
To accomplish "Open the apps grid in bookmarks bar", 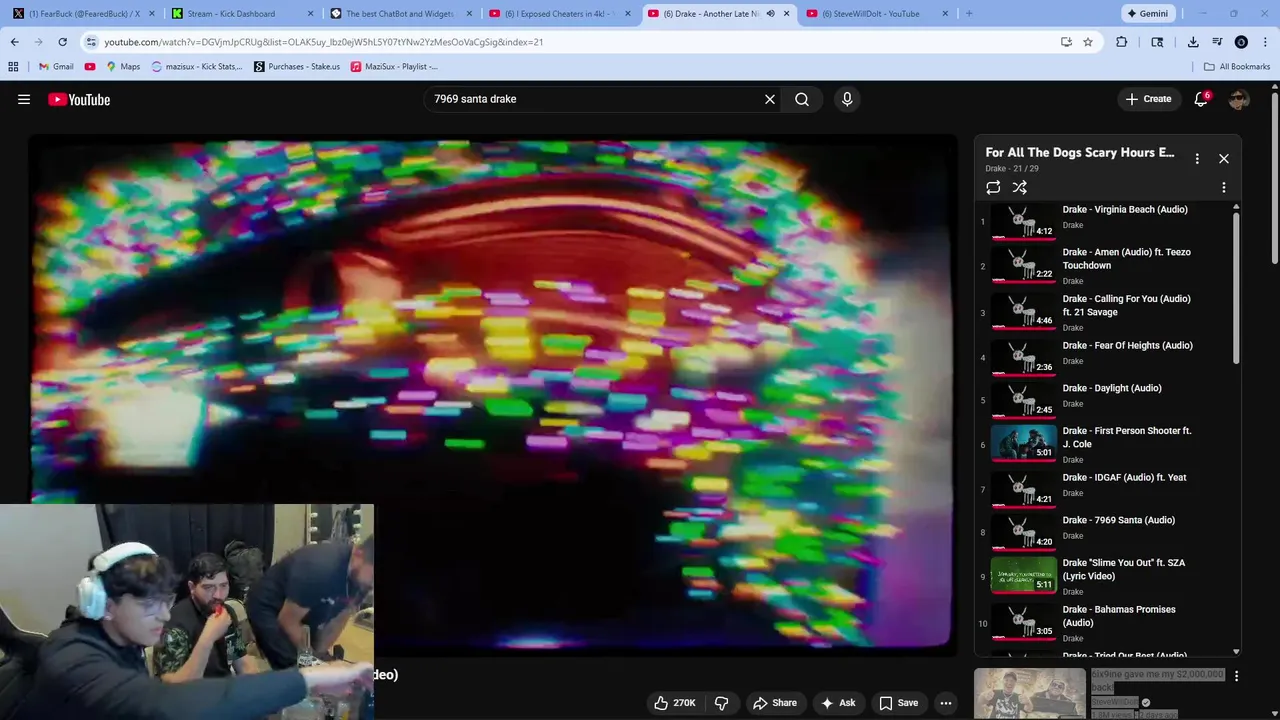I will [x=13, y=67].
